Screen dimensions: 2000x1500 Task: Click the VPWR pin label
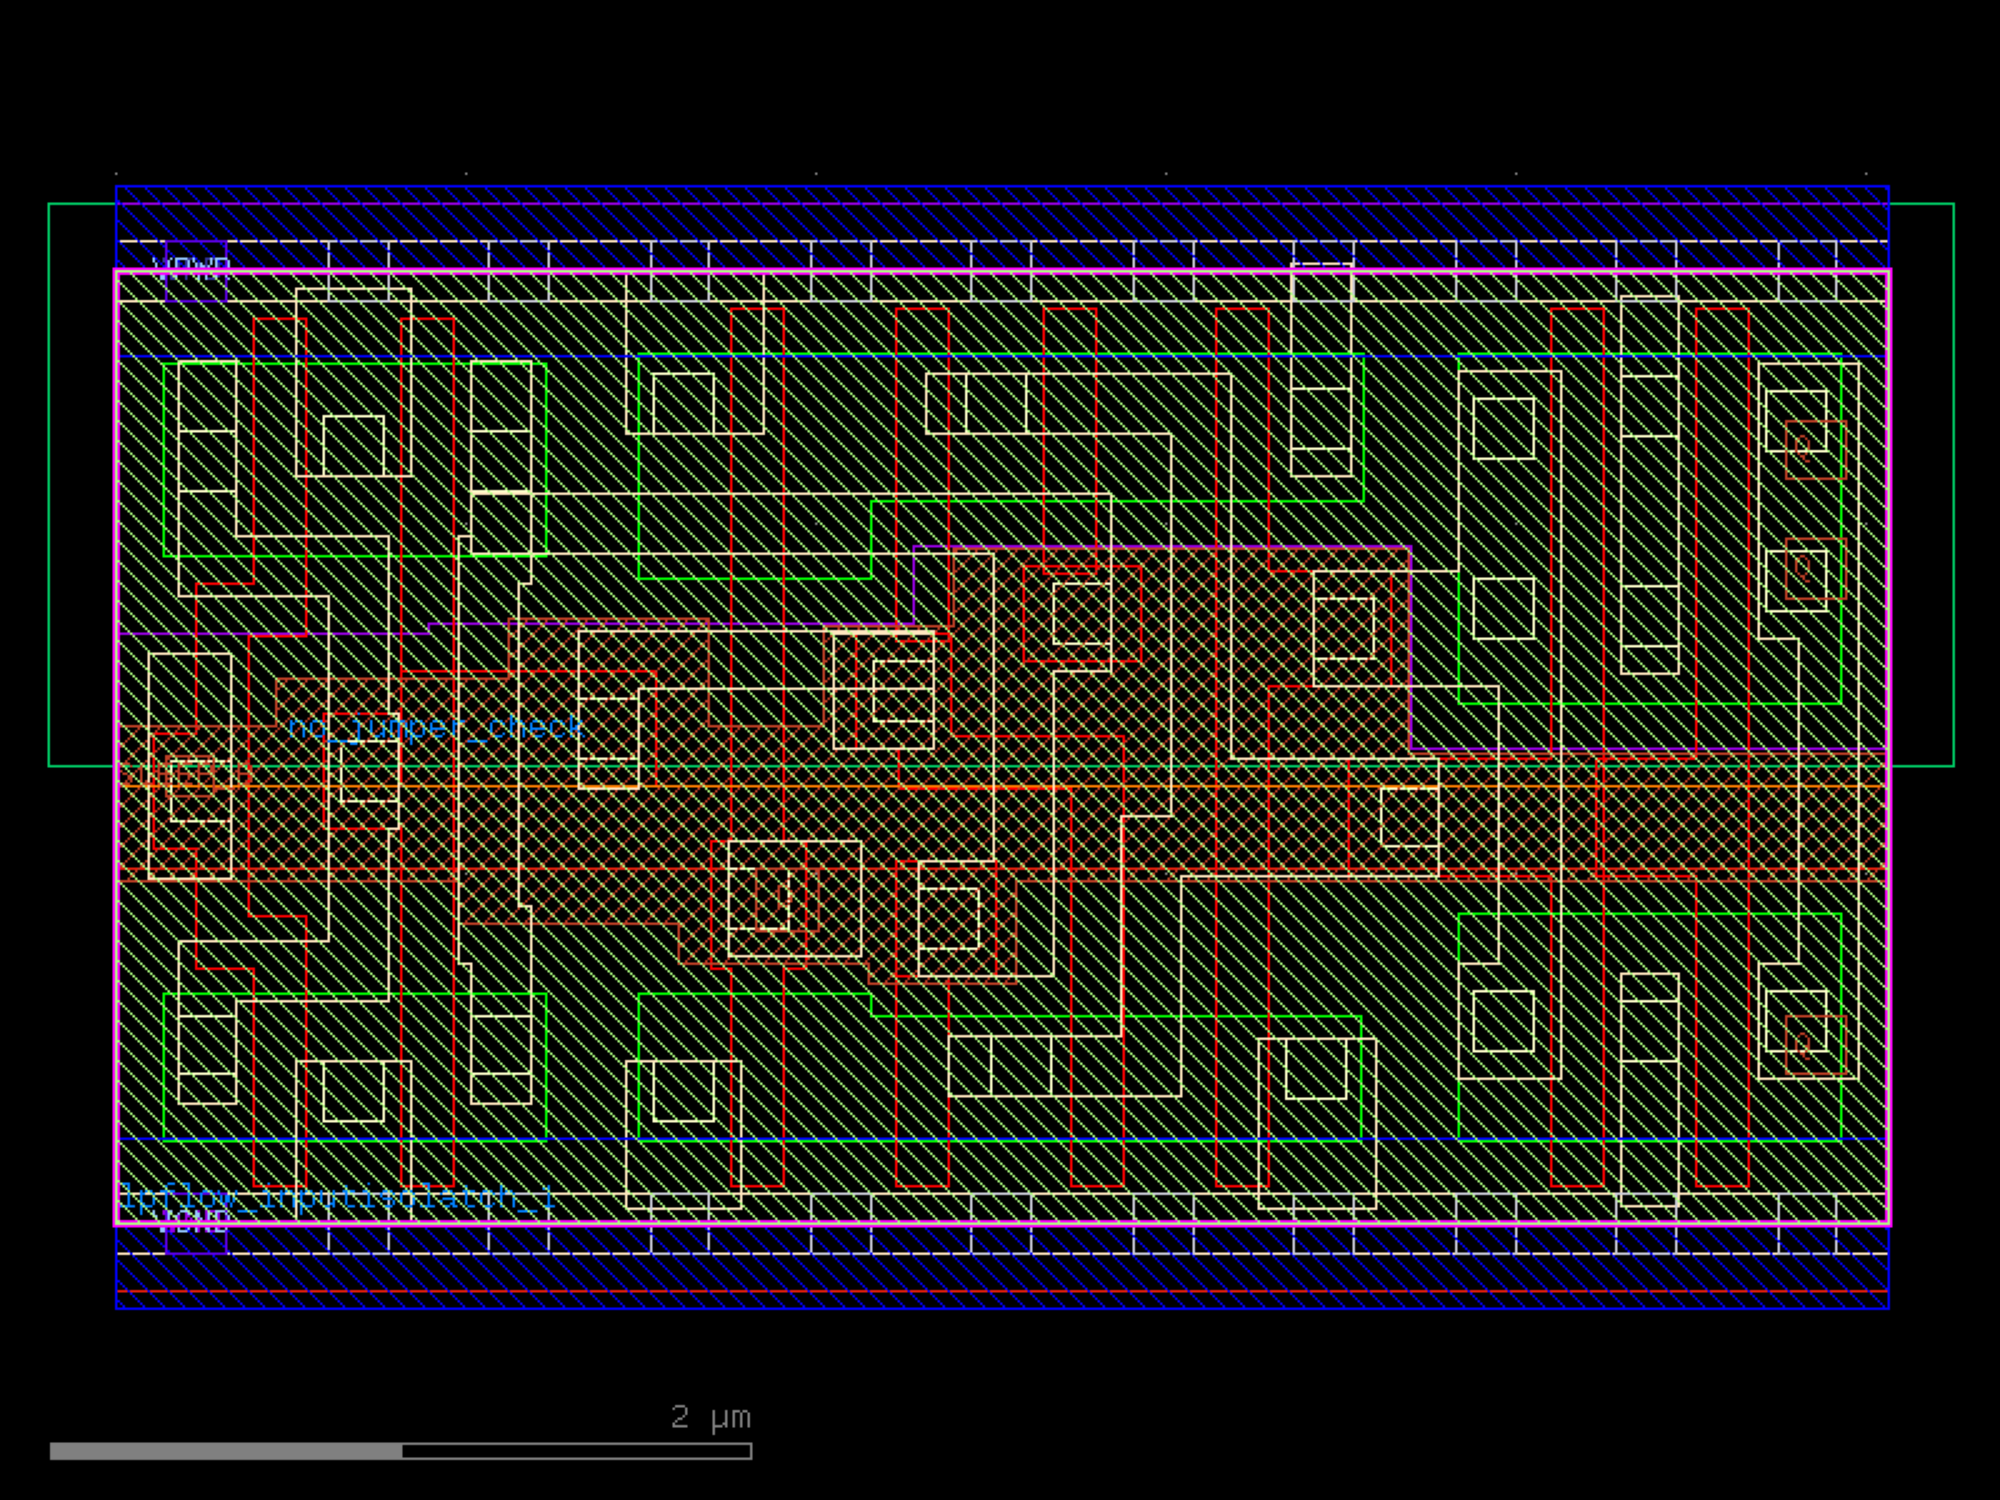coord(191,266)
